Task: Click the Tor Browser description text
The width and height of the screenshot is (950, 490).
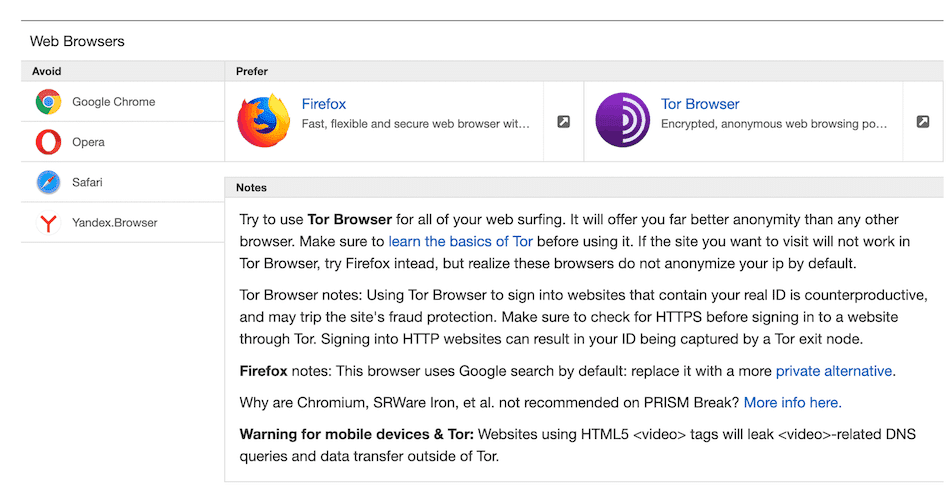Action: coord(774,125)
